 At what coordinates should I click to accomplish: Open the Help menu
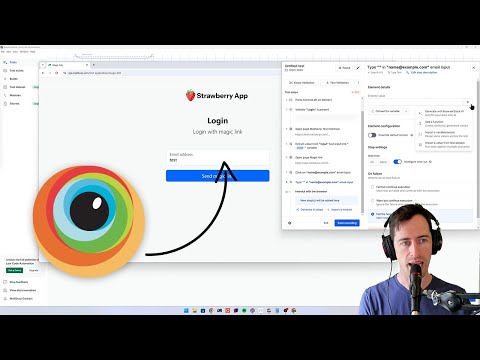tap(33, 52)
